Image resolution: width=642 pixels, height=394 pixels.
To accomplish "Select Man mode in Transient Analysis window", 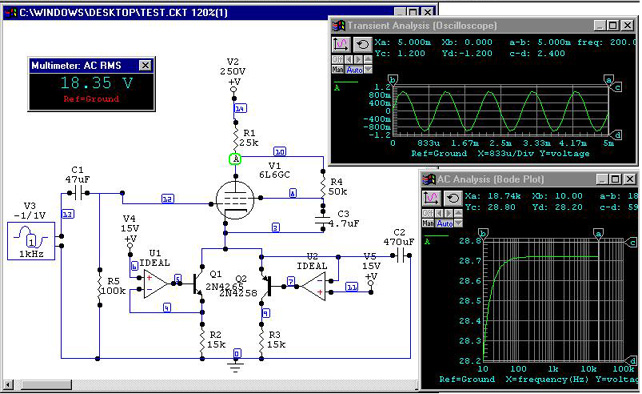I will pyautogui.click(x=338, y=70).
